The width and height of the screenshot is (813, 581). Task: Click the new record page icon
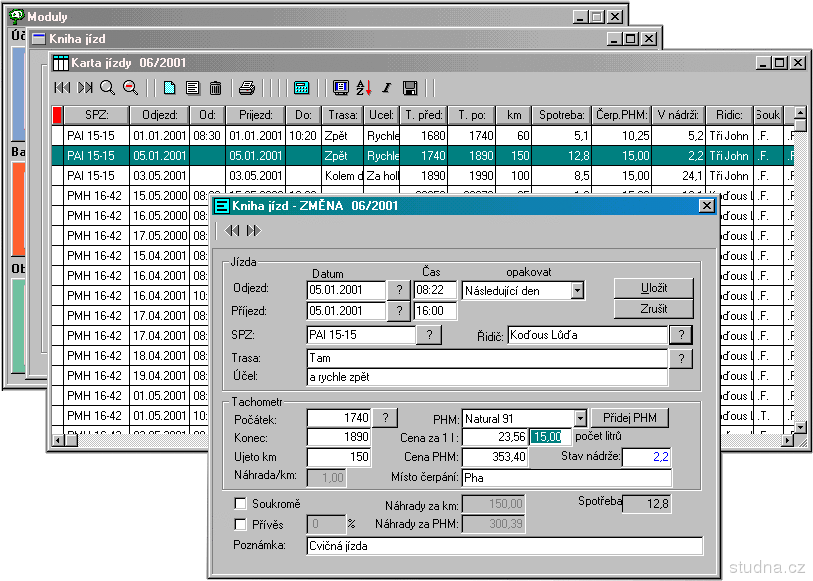tap(169, 88)
